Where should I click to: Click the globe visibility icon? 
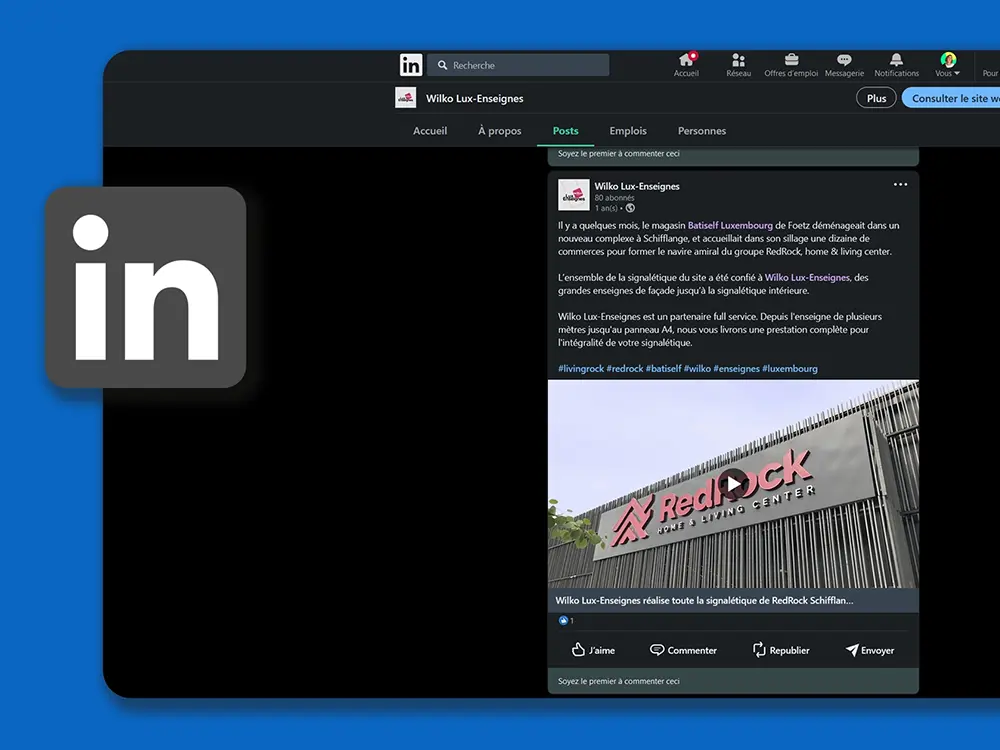630,208
